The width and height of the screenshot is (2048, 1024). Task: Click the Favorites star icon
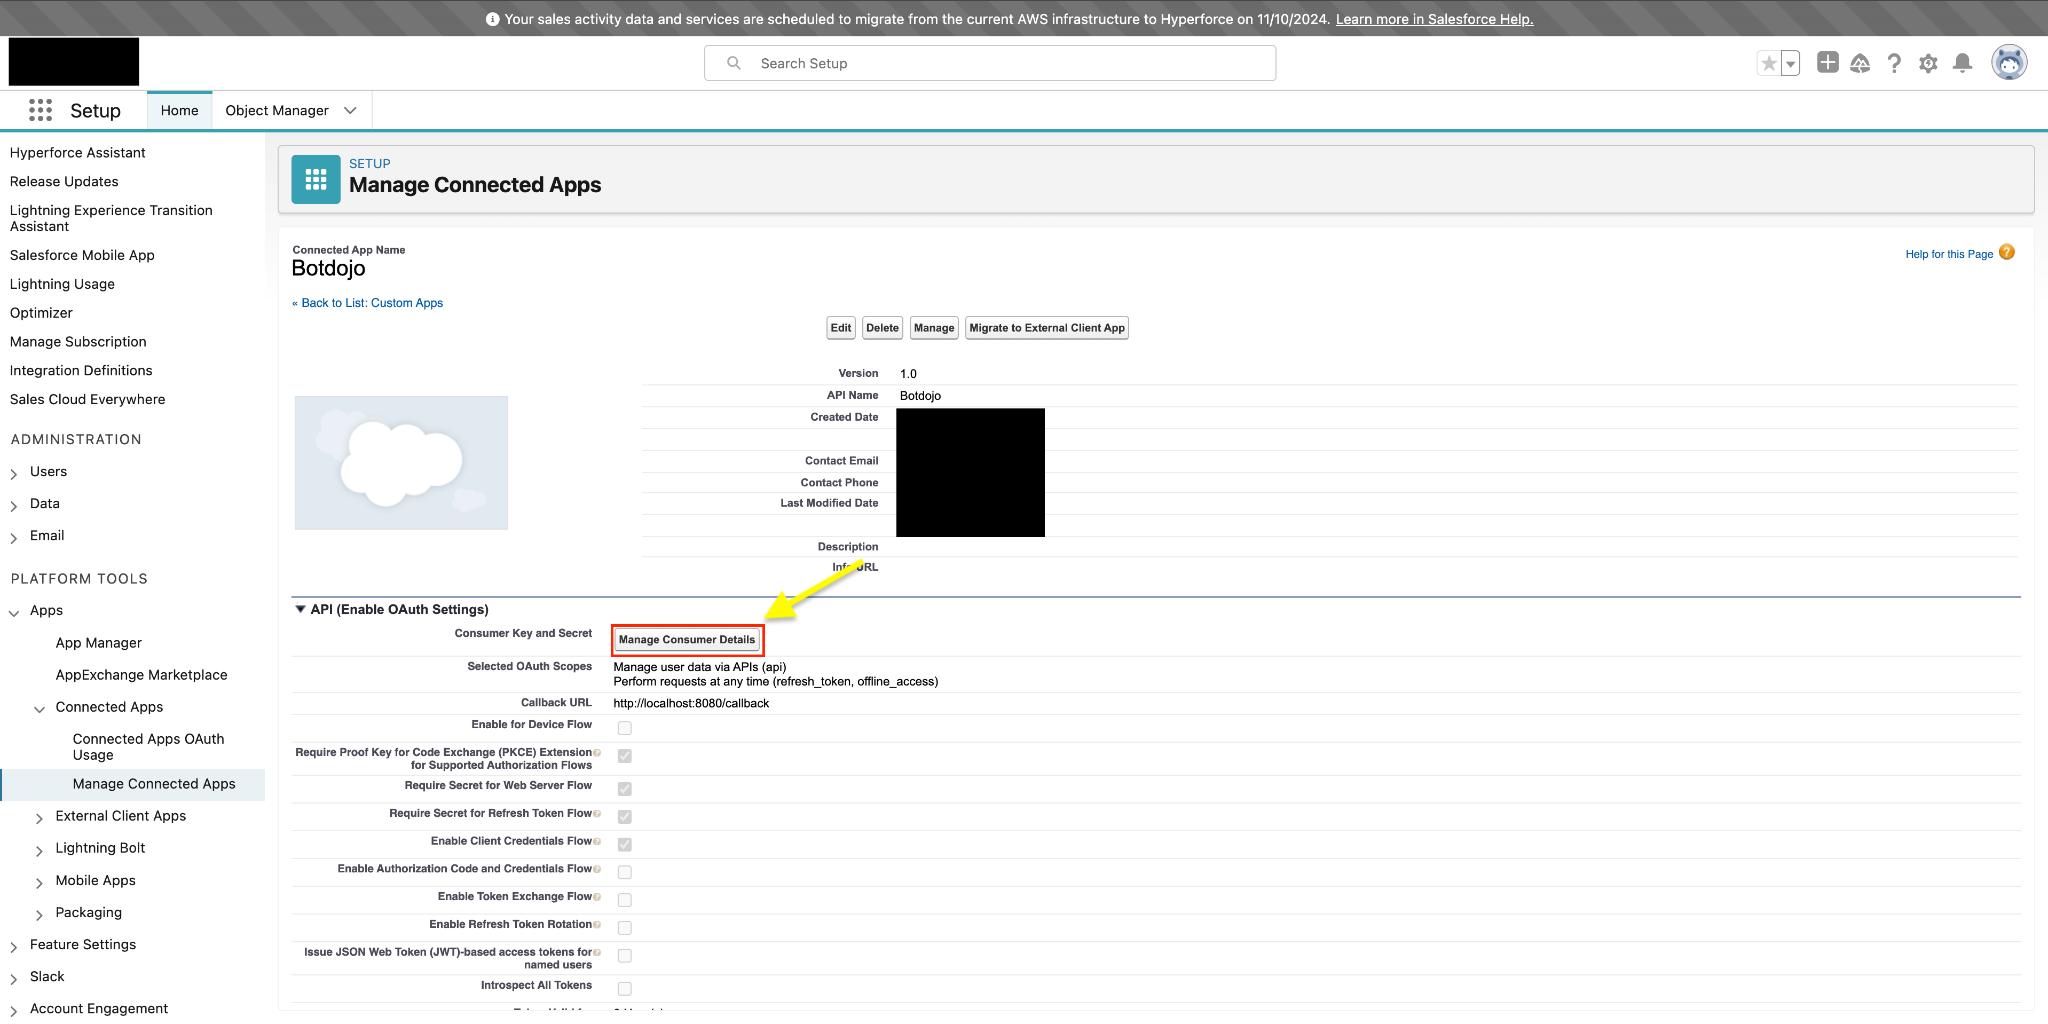1769,64
